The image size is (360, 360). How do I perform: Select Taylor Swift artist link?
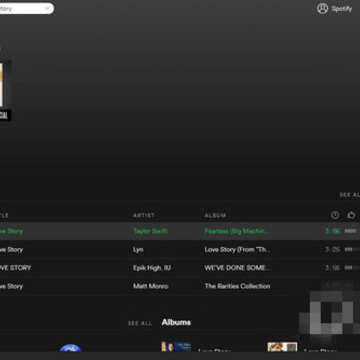[150, 231]
